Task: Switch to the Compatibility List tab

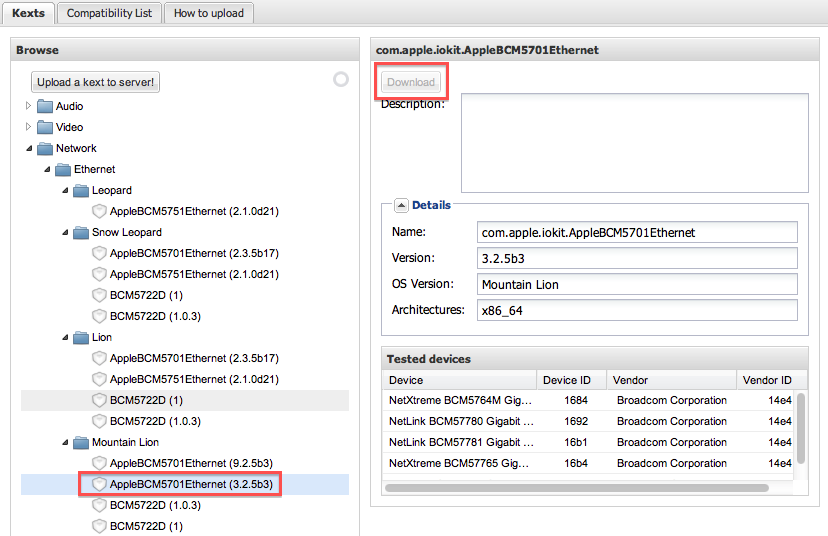Action: pos(110,13)
